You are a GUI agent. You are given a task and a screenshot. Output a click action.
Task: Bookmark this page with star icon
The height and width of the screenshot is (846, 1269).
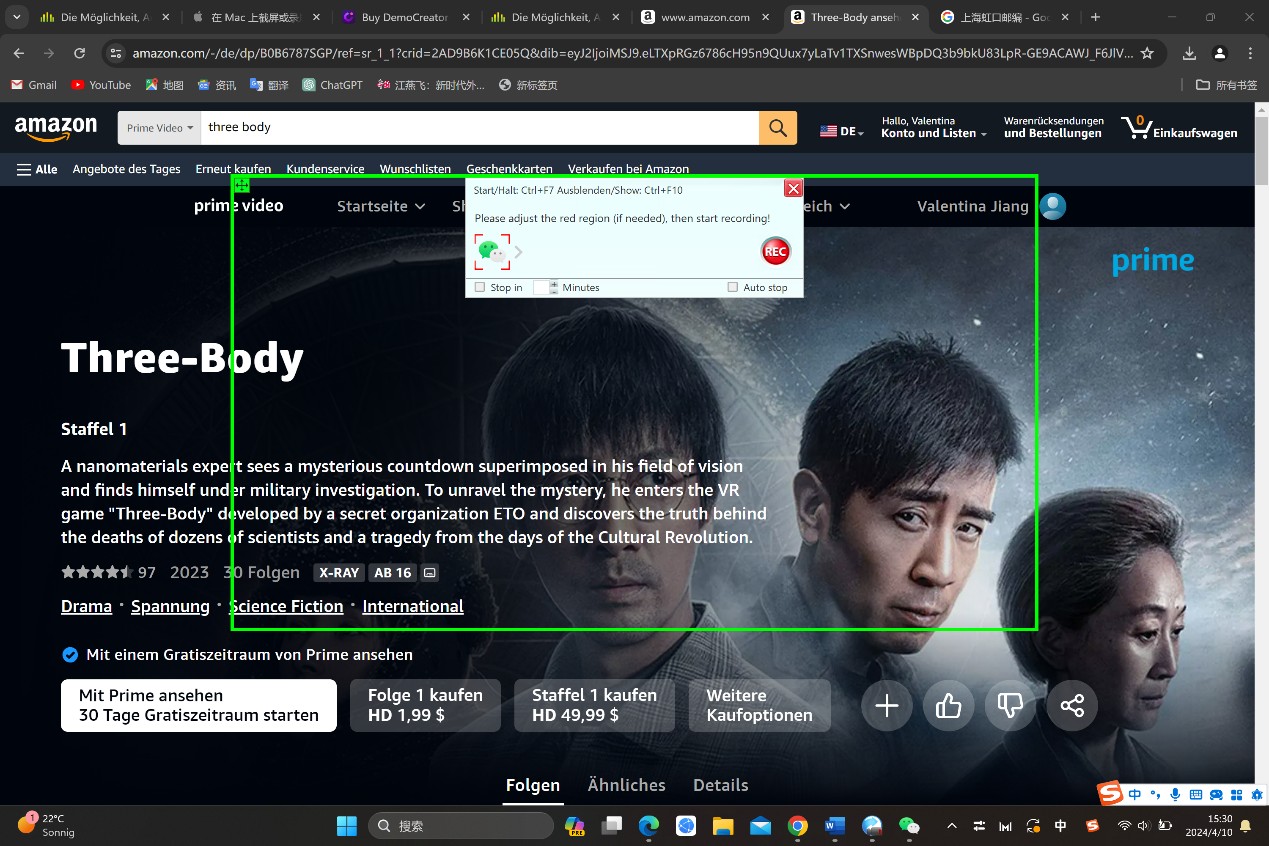[1147, 53]
